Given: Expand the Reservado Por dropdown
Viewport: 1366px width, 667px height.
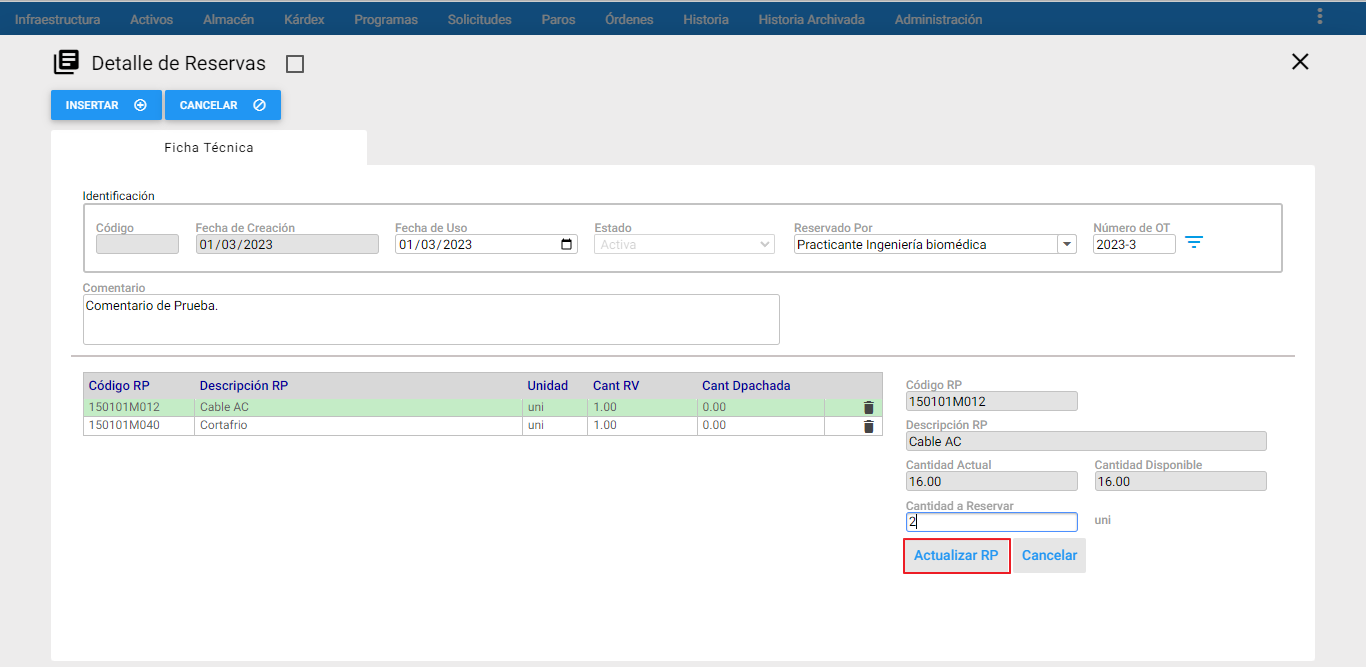Looking at the screenshot, I should [x=1067, y=244].
